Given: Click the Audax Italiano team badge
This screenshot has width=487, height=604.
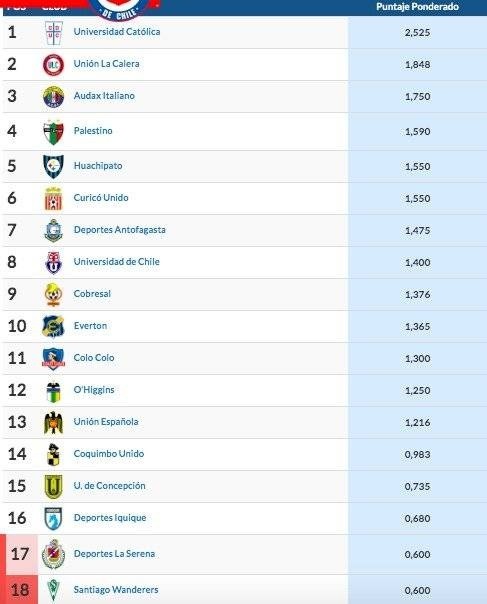Looking at the screenshot, I should 54,97.
